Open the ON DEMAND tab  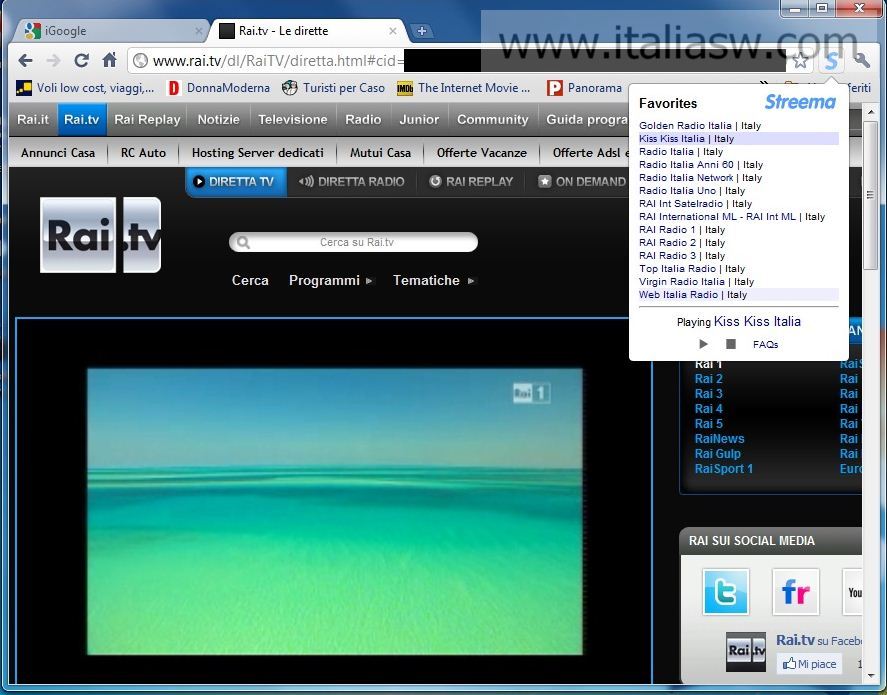[x=582, y=182]
